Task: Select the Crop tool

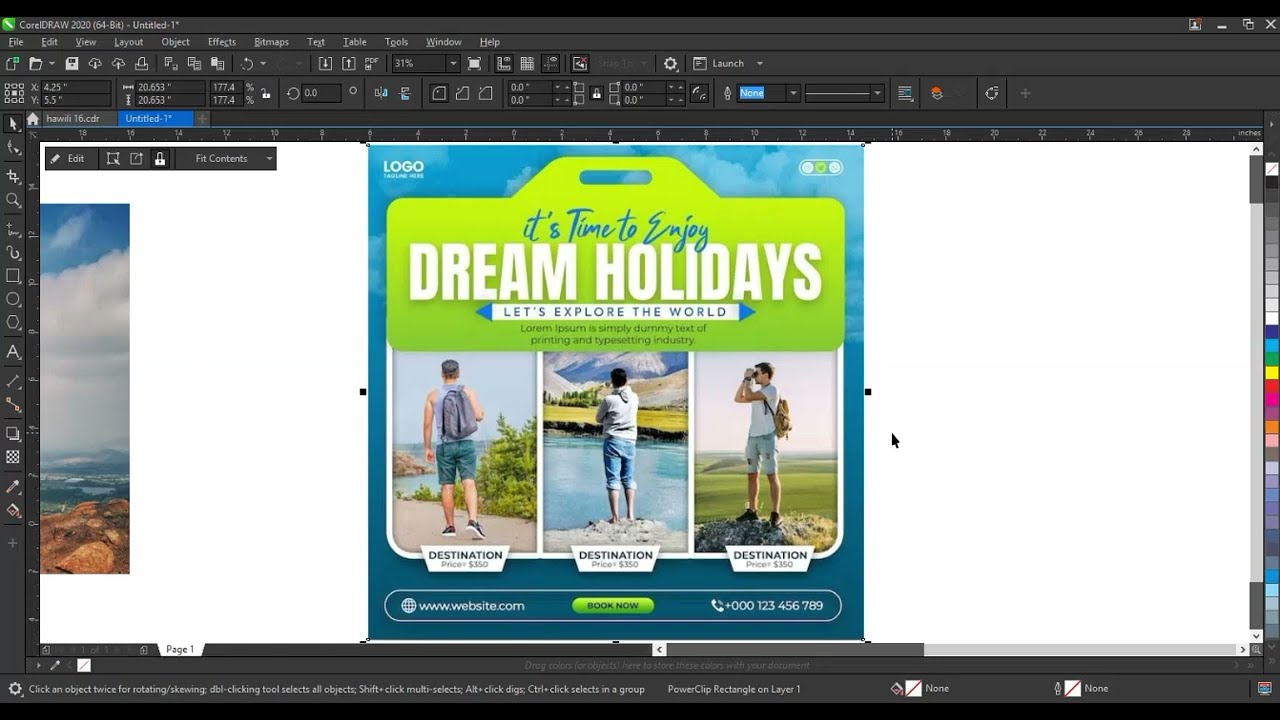Action: click(13, 176)
